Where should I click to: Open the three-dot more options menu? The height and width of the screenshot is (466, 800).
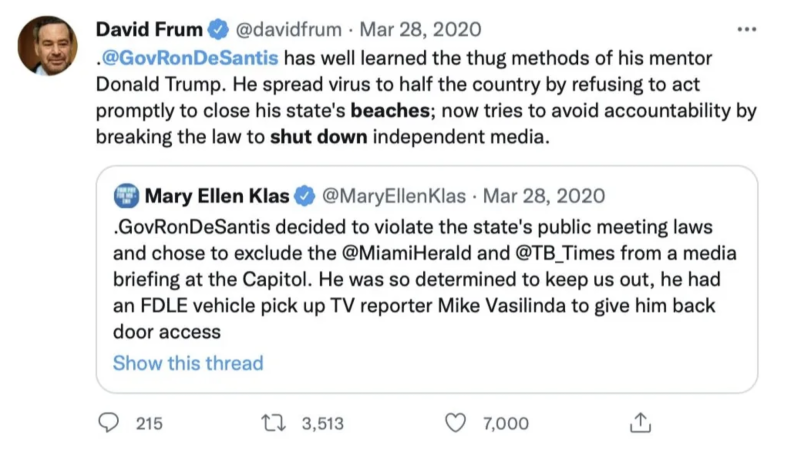point(746,29)
